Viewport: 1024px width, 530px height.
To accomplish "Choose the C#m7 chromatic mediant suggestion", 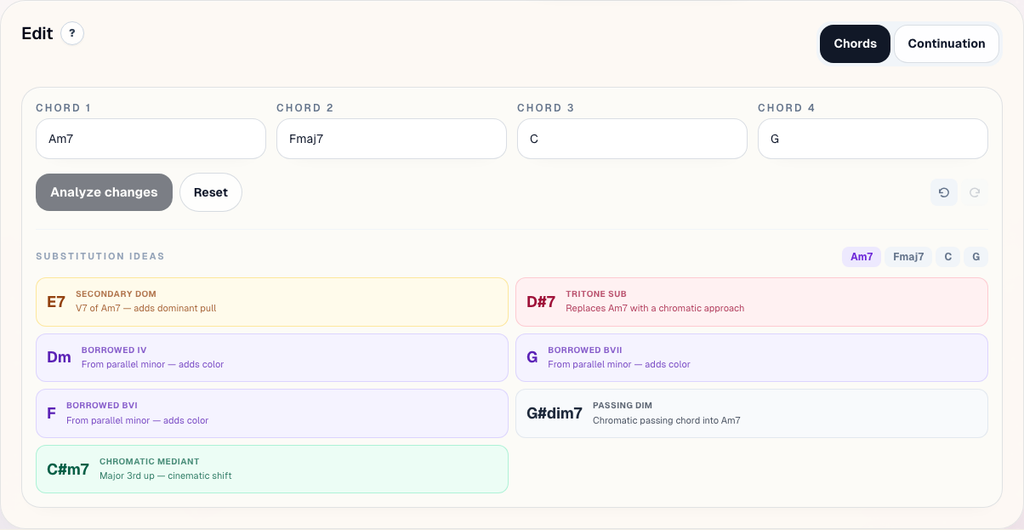I will (x=272, y=469).
